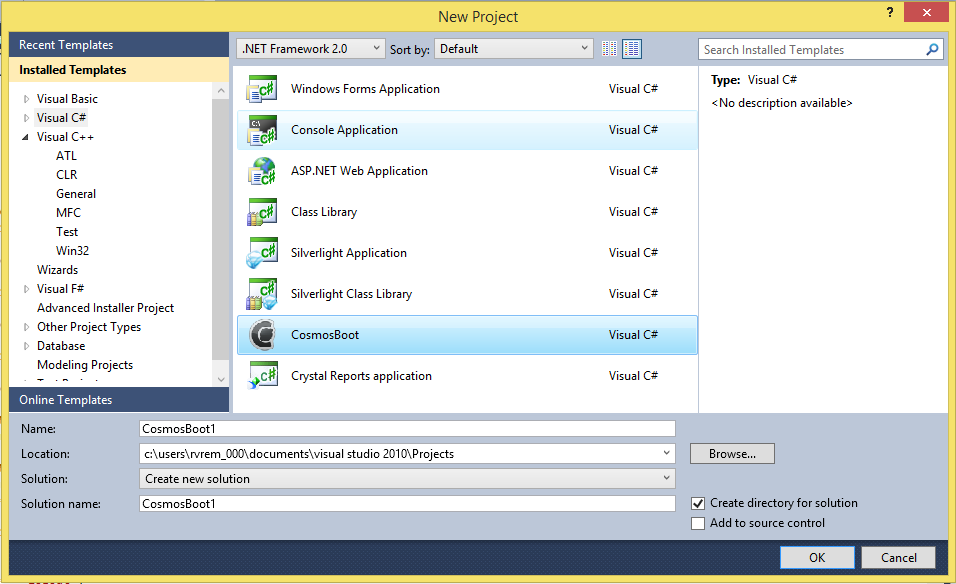956x584 pixels.
Task: Click the Cancel button
Action: pyautogui.click(x=899, y=557)
